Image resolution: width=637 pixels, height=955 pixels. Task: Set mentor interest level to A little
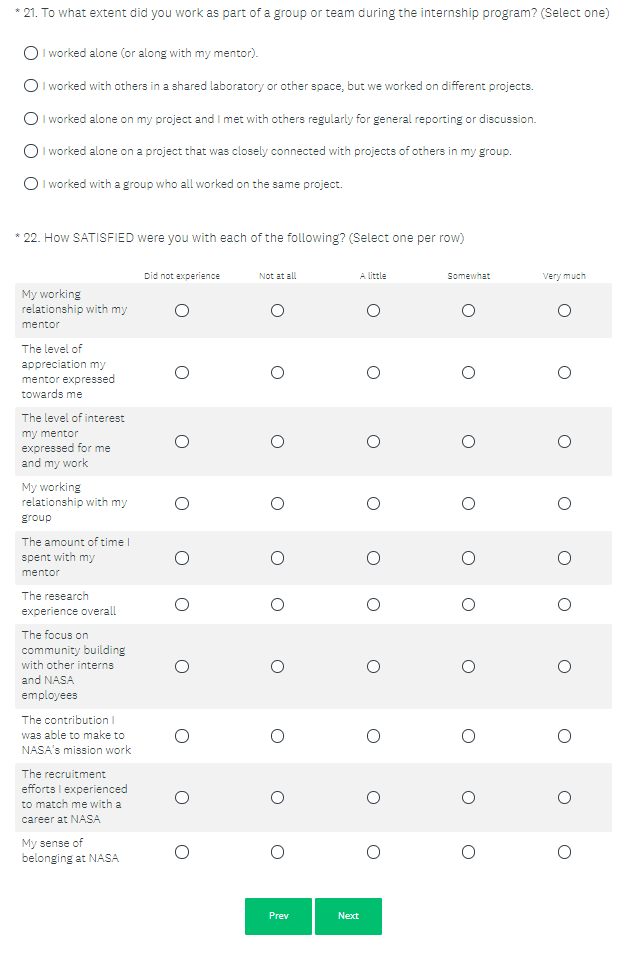point(373,442)
